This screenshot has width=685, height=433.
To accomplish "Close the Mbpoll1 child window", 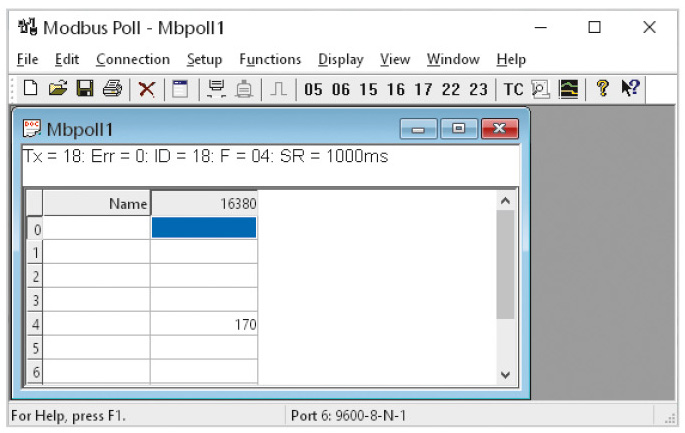I will (x=500, y=129).
